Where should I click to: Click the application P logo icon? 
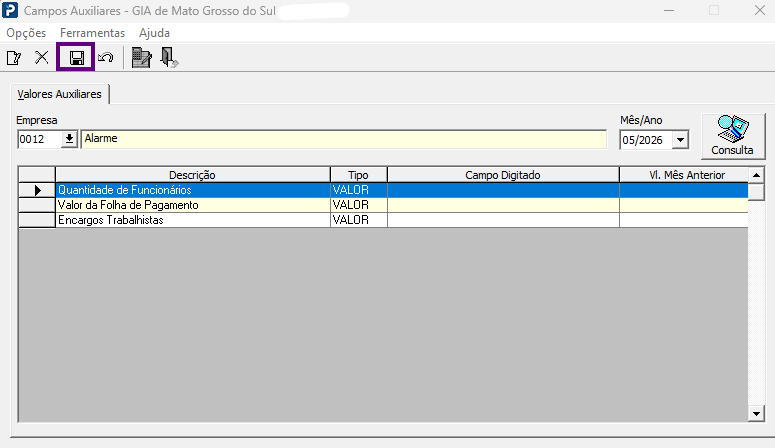tap(10, 10)
